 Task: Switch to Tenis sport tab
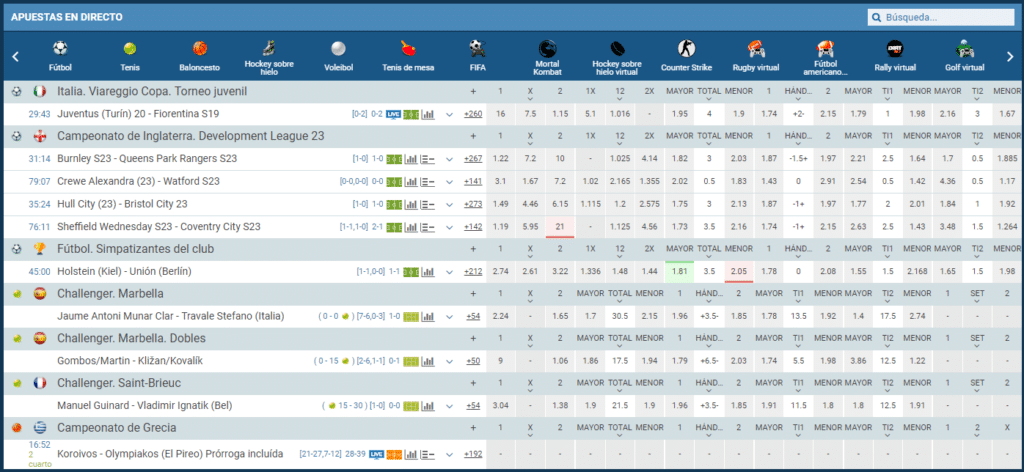[x=130, y=55]
